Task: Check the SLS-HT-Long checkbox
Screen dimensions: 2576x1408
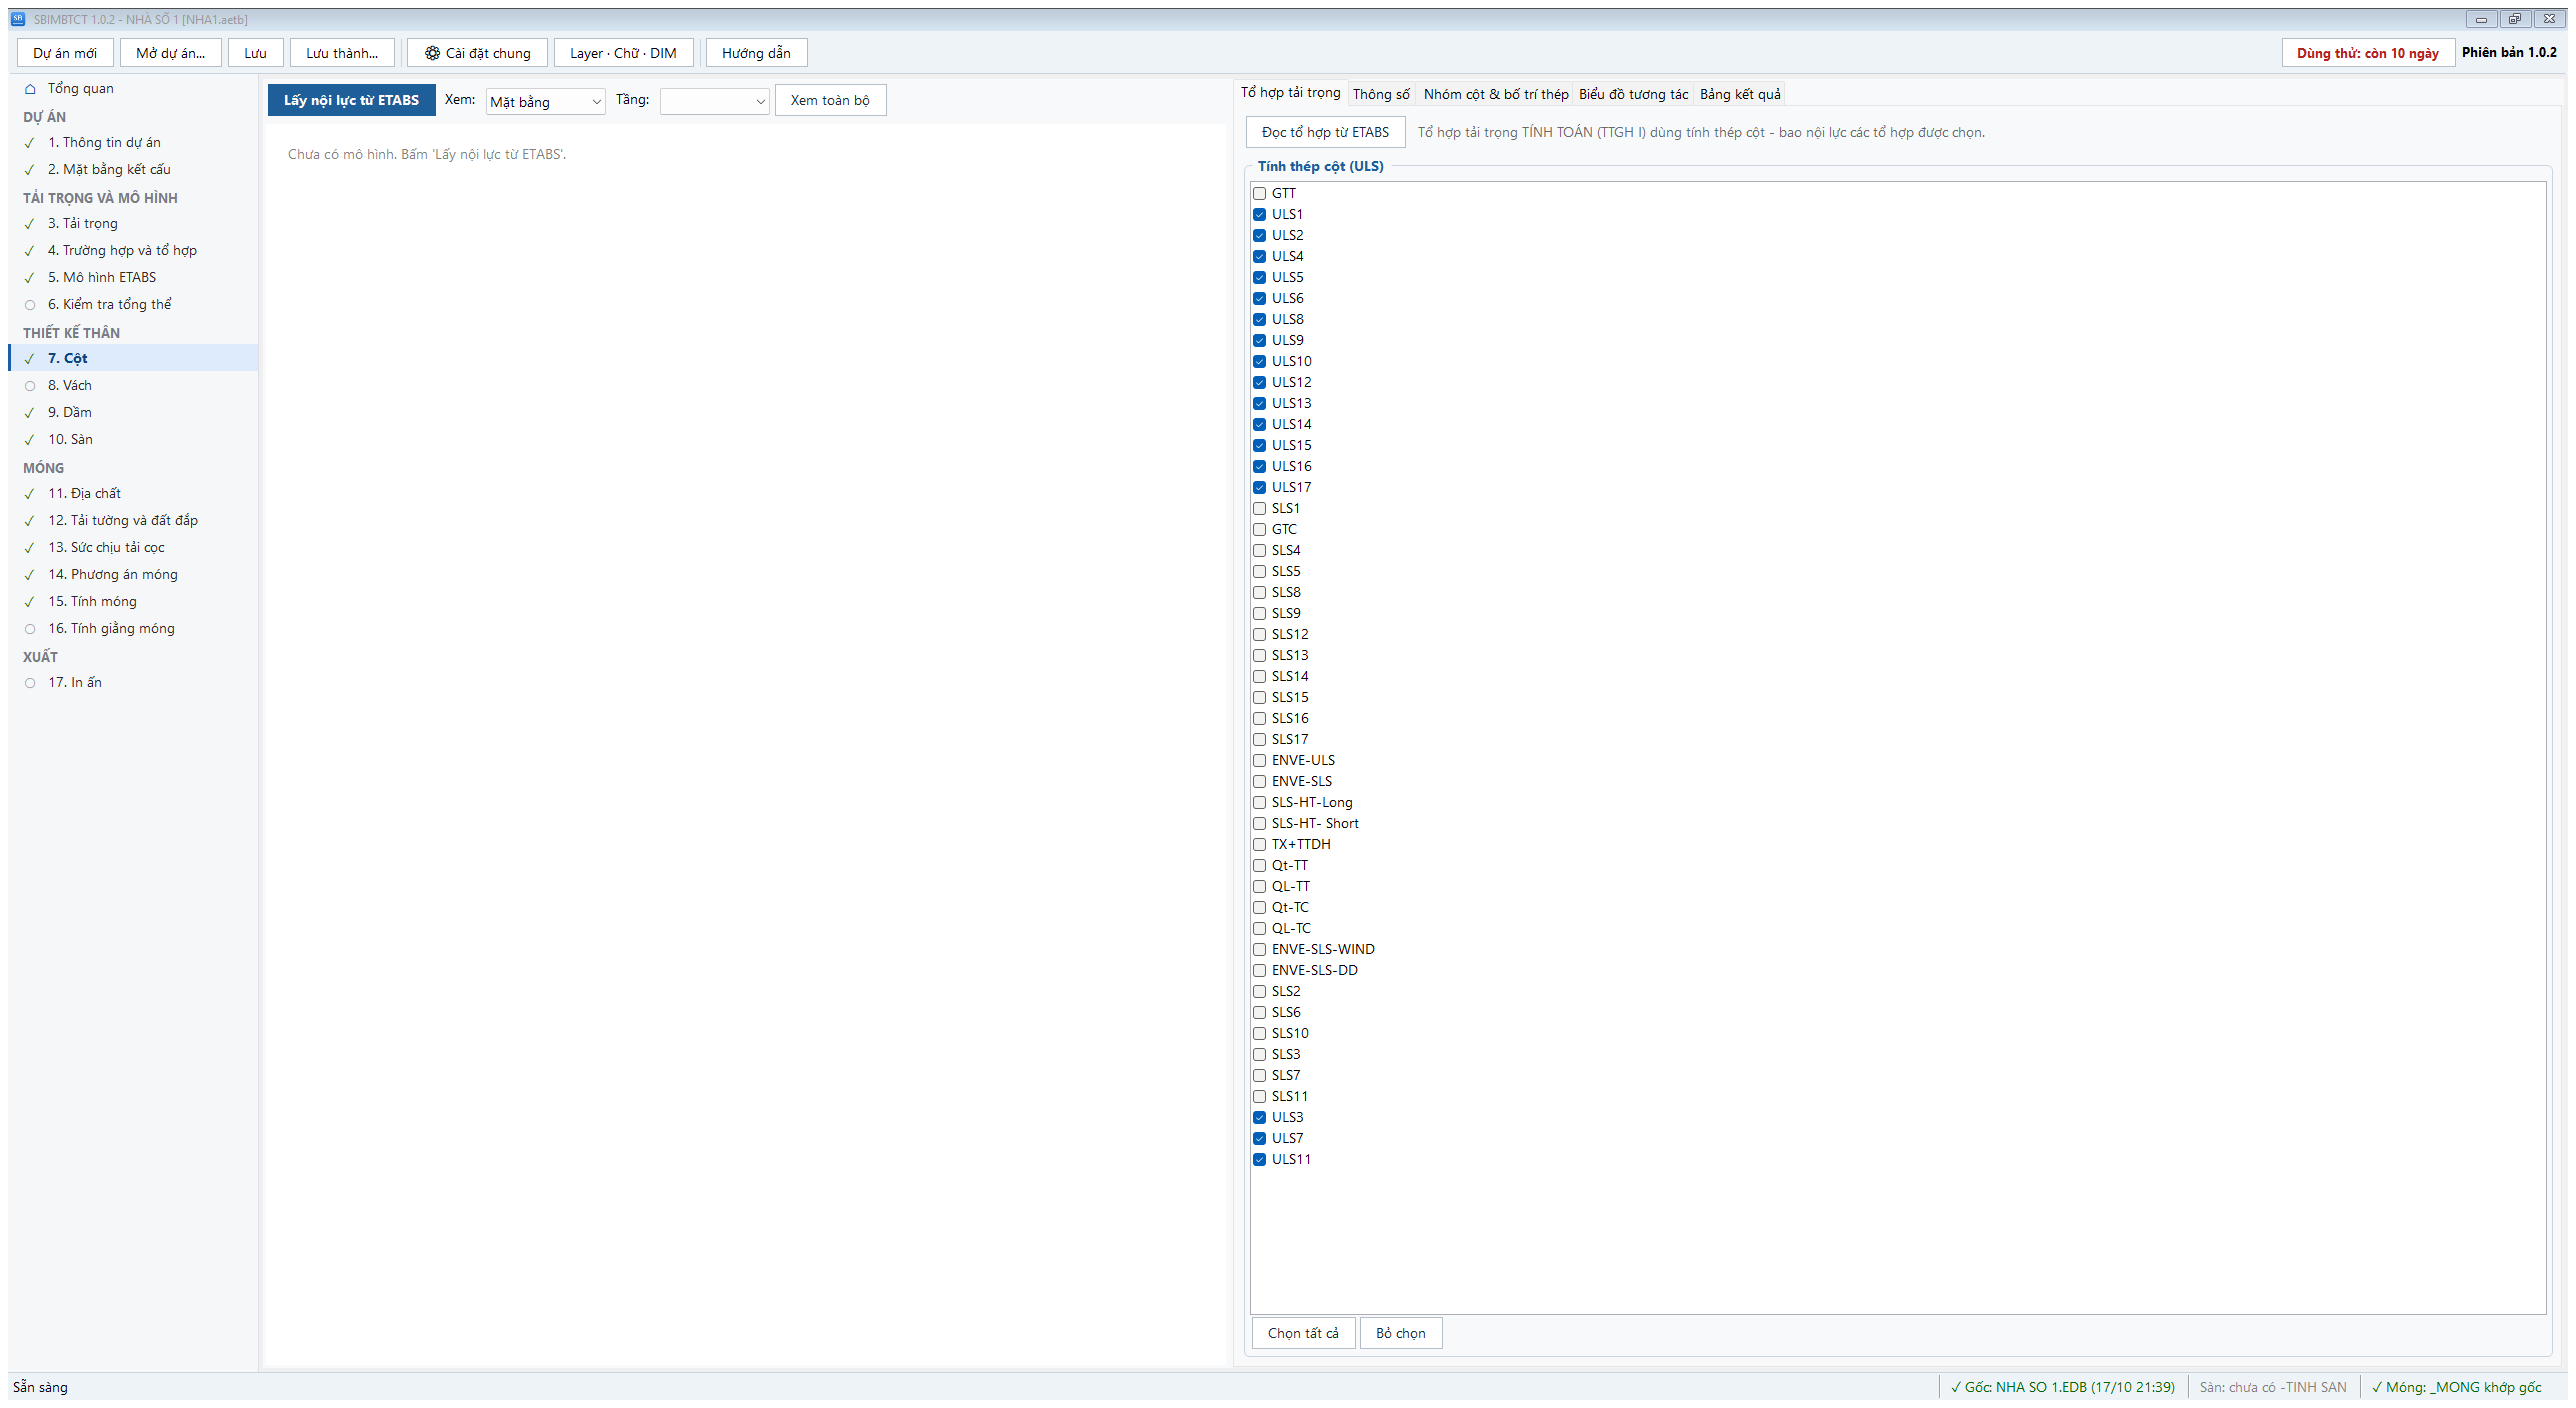Action: point(1260,803)
